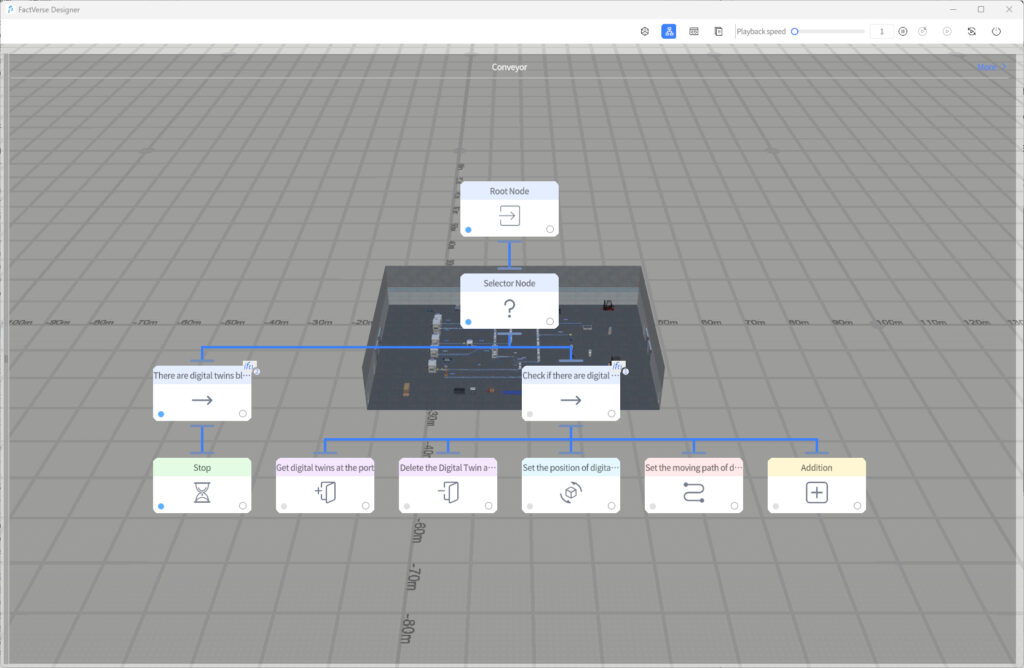Select the Addition node header
This screenshot has width=1024, height=668.
[816, 468]
